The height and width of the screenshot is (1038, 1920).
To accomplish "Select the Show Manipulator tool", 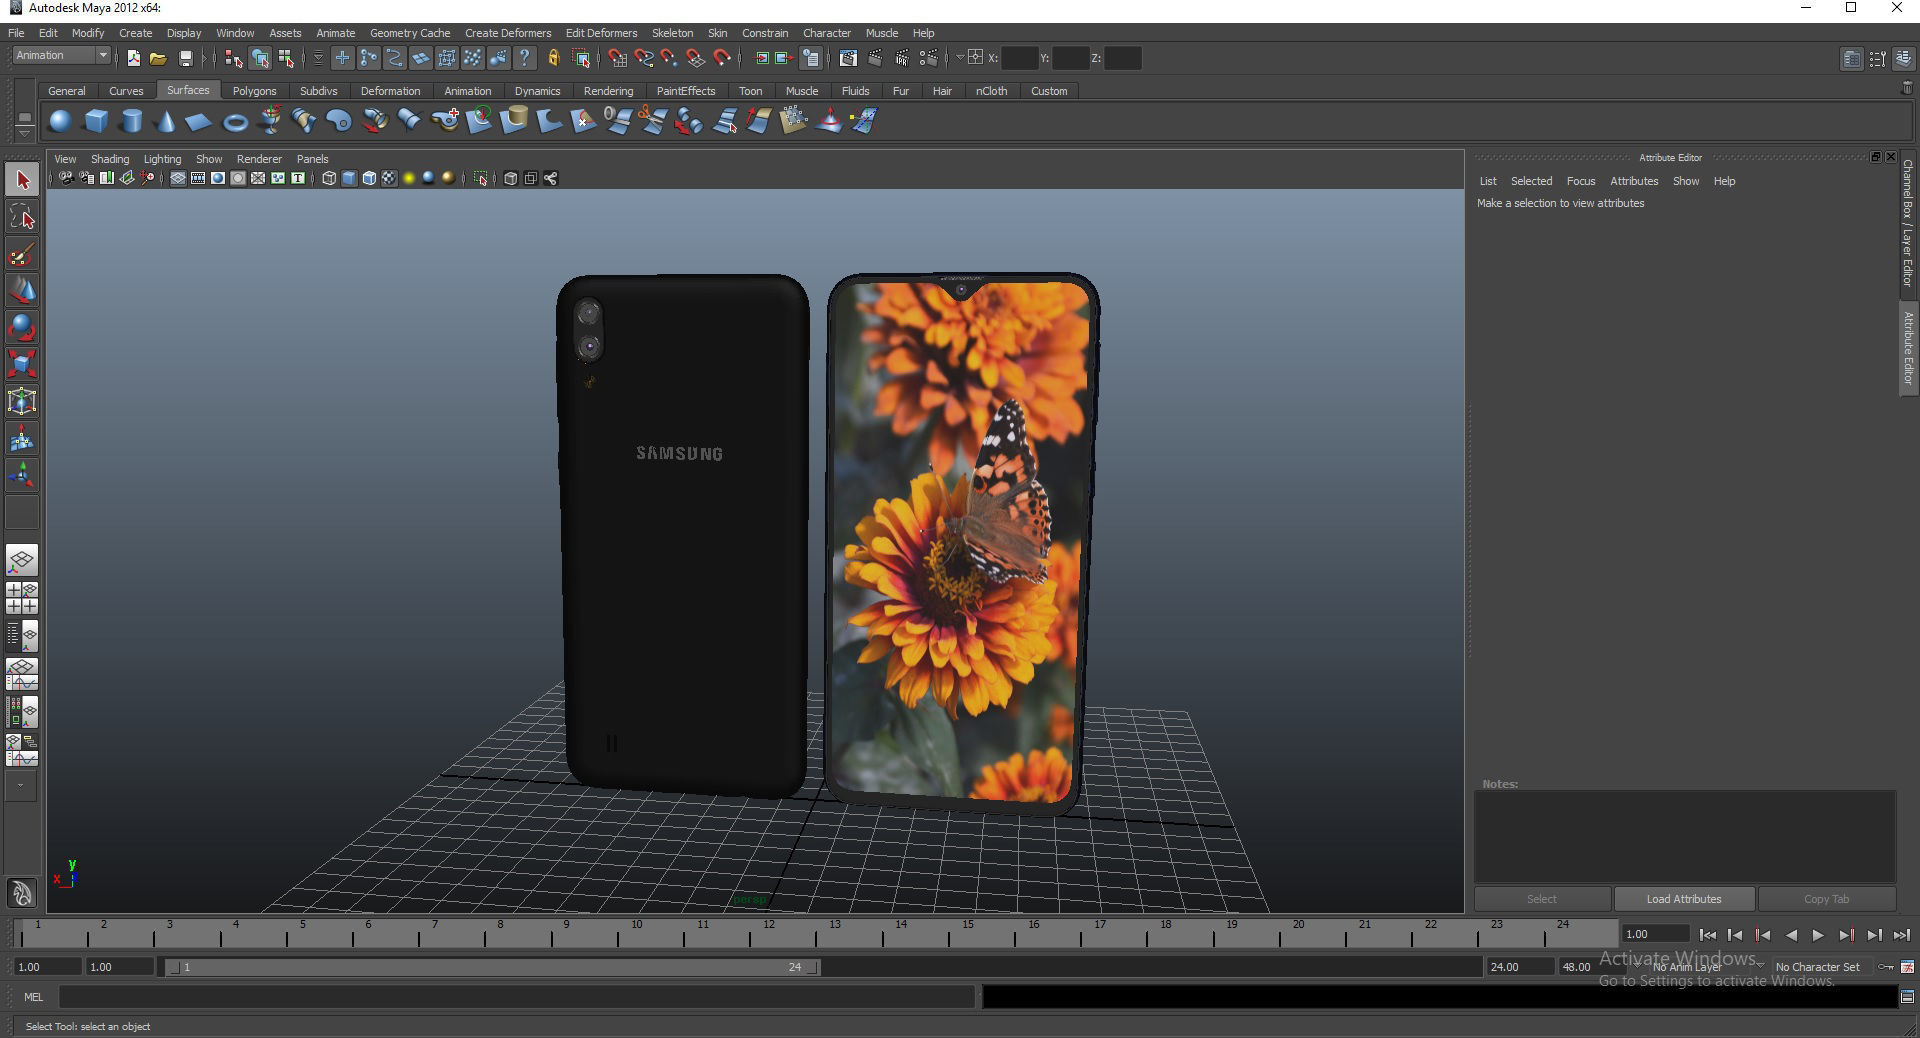I will coord(22,475).
